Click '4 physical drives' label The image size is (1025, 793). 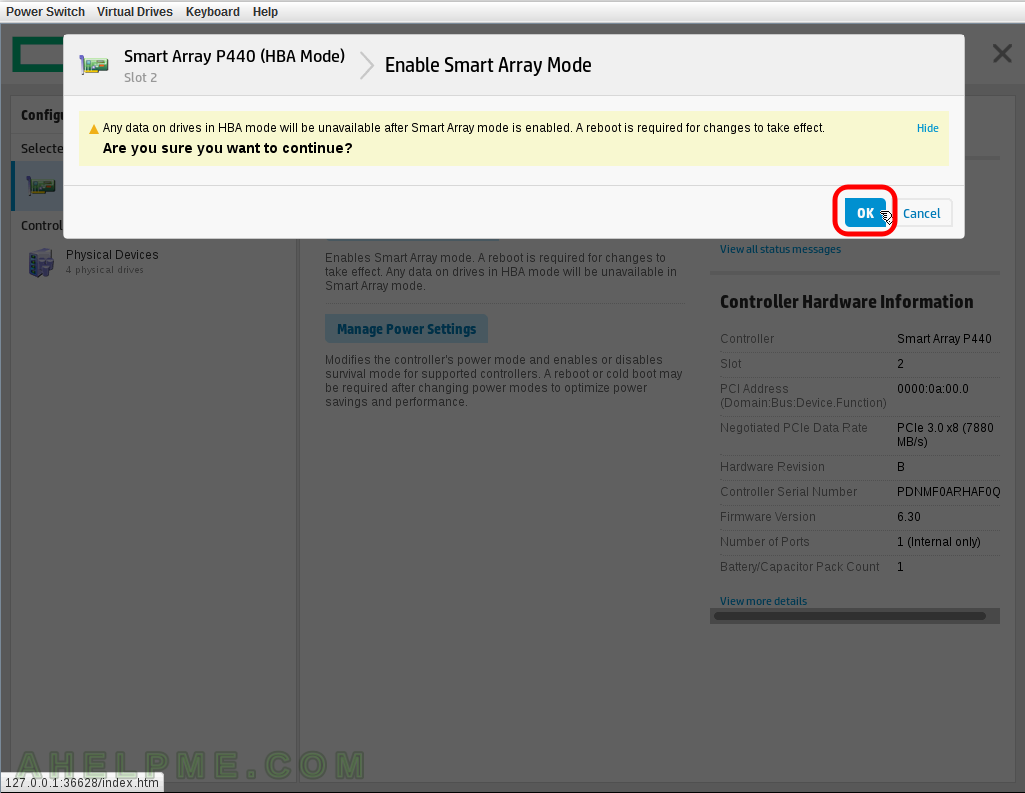[105, 269]
